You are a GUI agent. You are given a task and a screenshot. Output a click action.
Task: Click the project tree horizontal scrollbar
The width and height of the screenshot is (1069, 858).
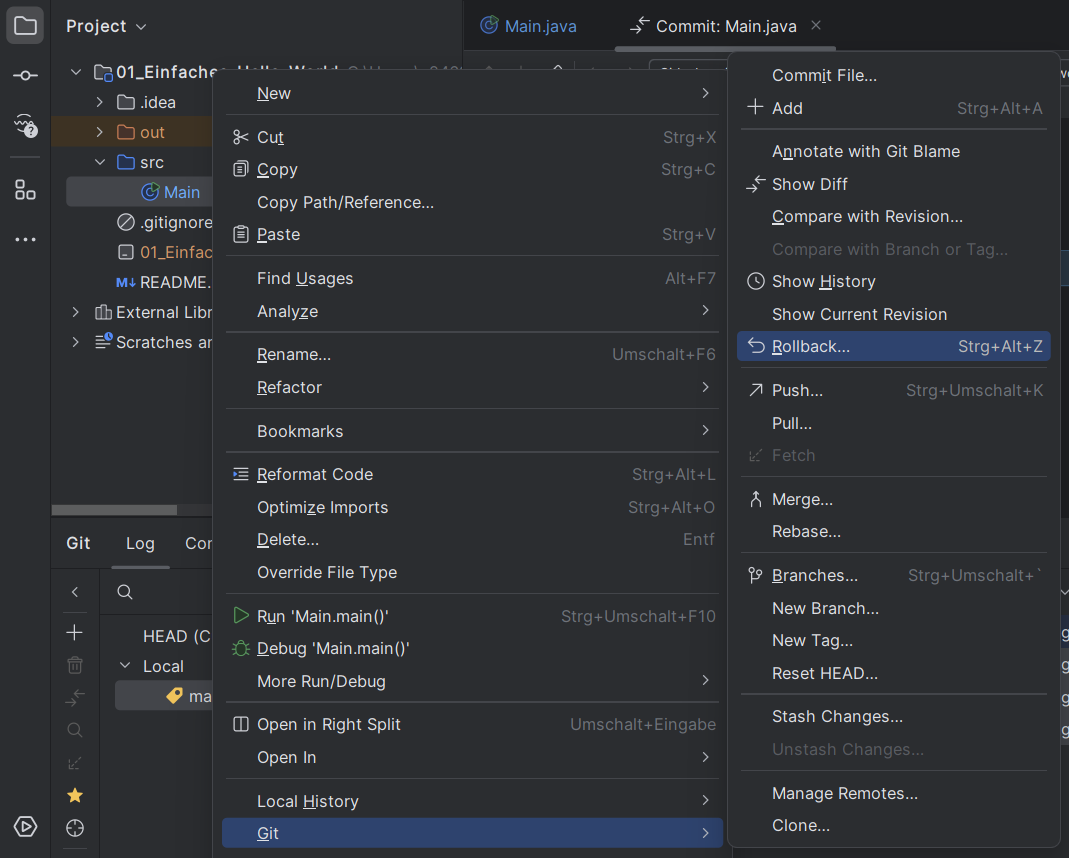click(x=114, y=510)
